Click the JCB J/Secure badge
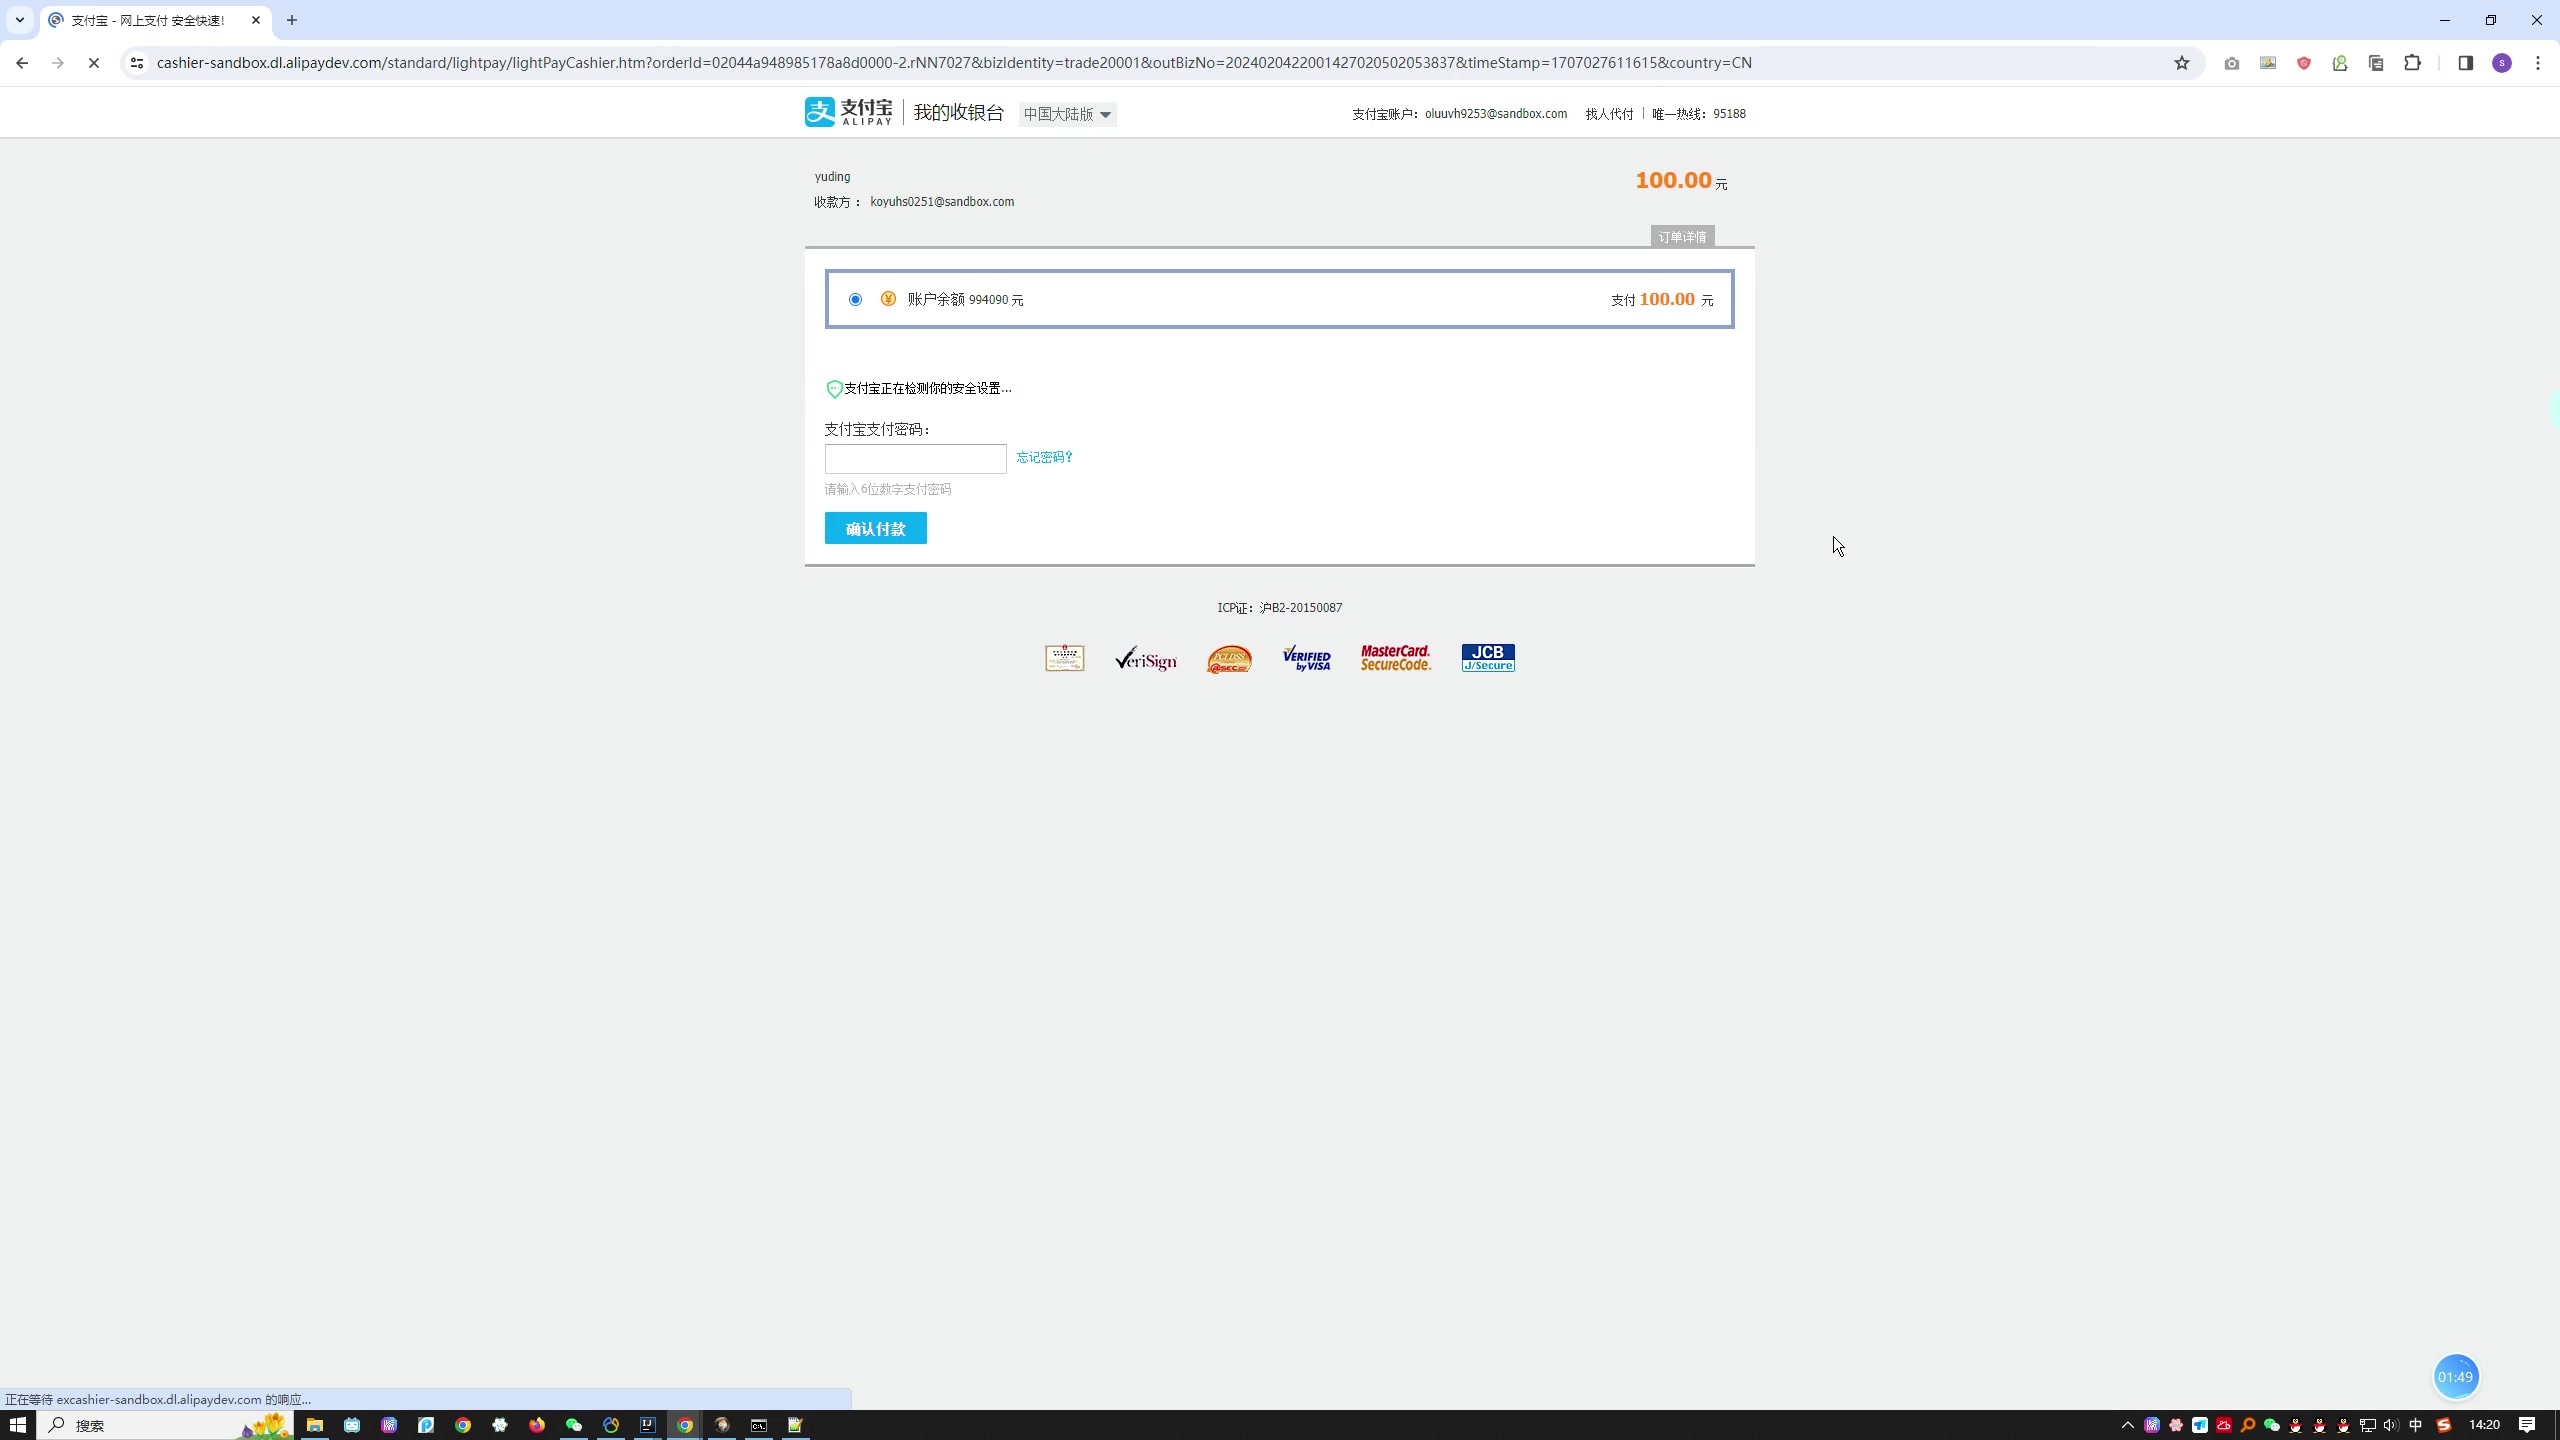Screen dimensions: 2560x1440 click(1488, 658)
